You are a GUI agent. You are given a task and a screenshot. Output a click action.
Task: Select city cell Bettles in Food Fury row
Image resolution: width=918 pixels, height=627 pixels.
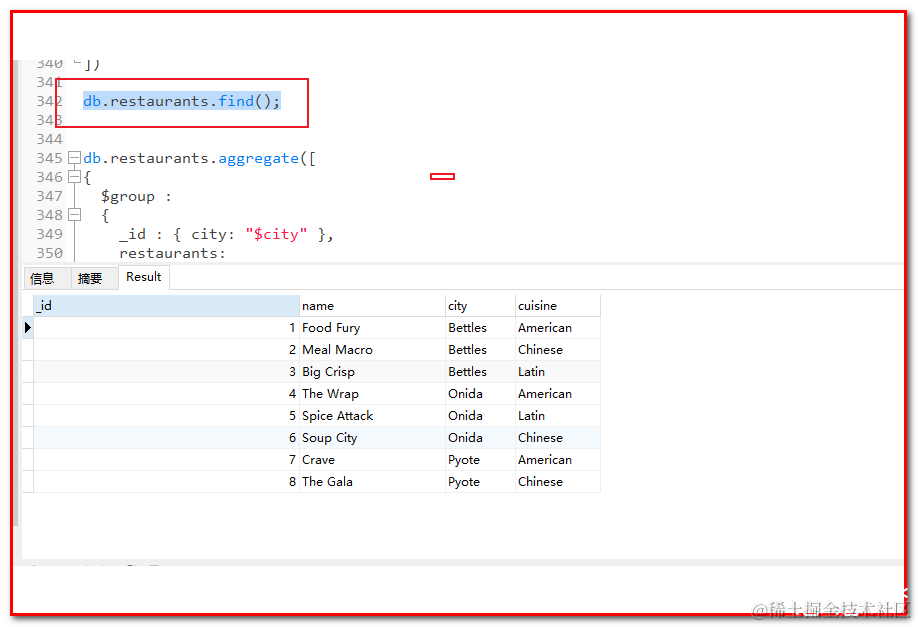point(480,328)
